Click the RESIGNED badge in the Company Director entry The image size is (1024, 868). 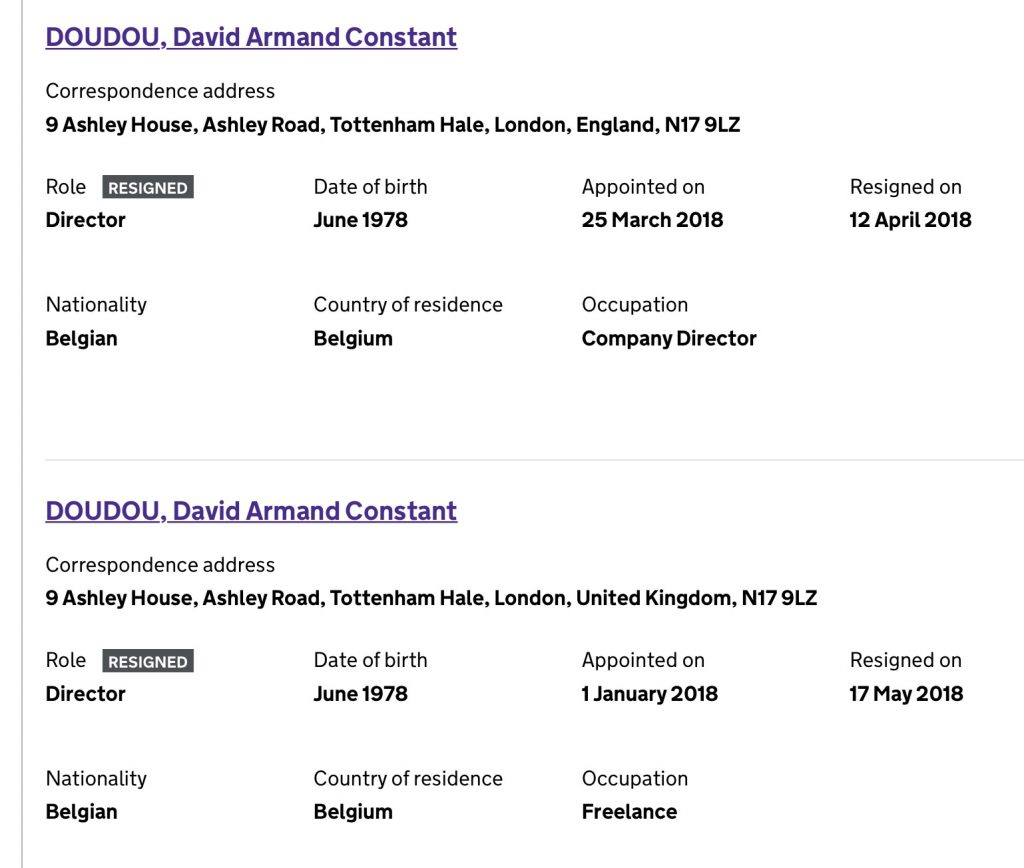click(148, 188)
